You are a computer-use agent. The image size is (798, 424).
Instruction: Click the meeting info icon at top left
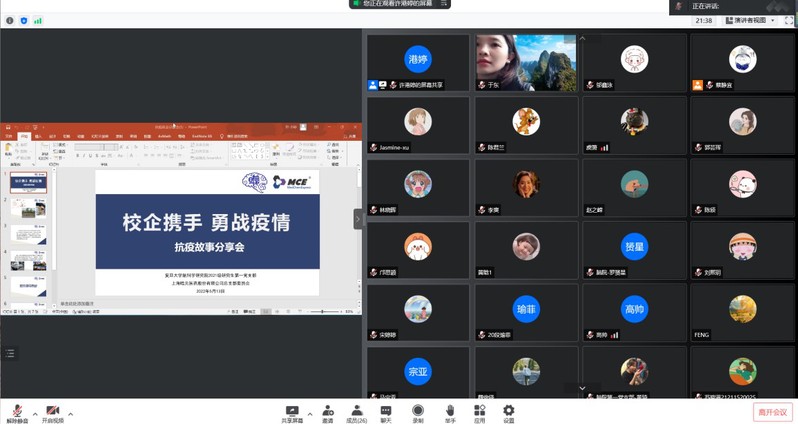(x=10, y=20)
